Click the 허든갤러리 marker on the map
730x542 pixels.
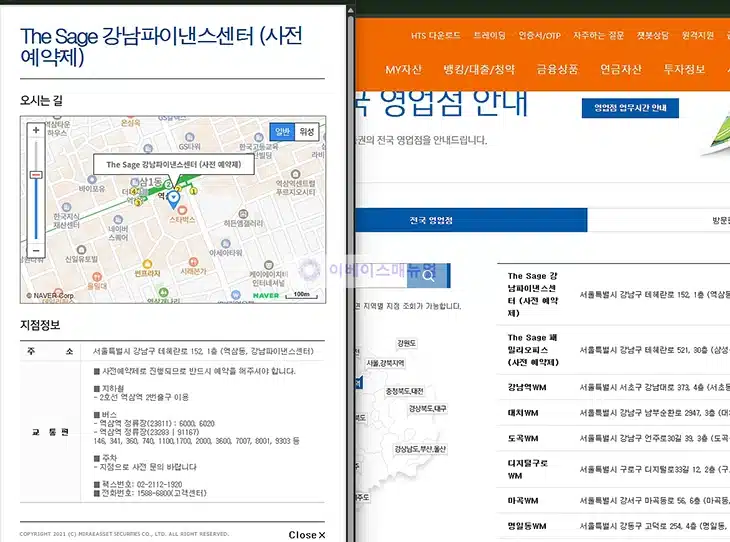coord(243,214)
